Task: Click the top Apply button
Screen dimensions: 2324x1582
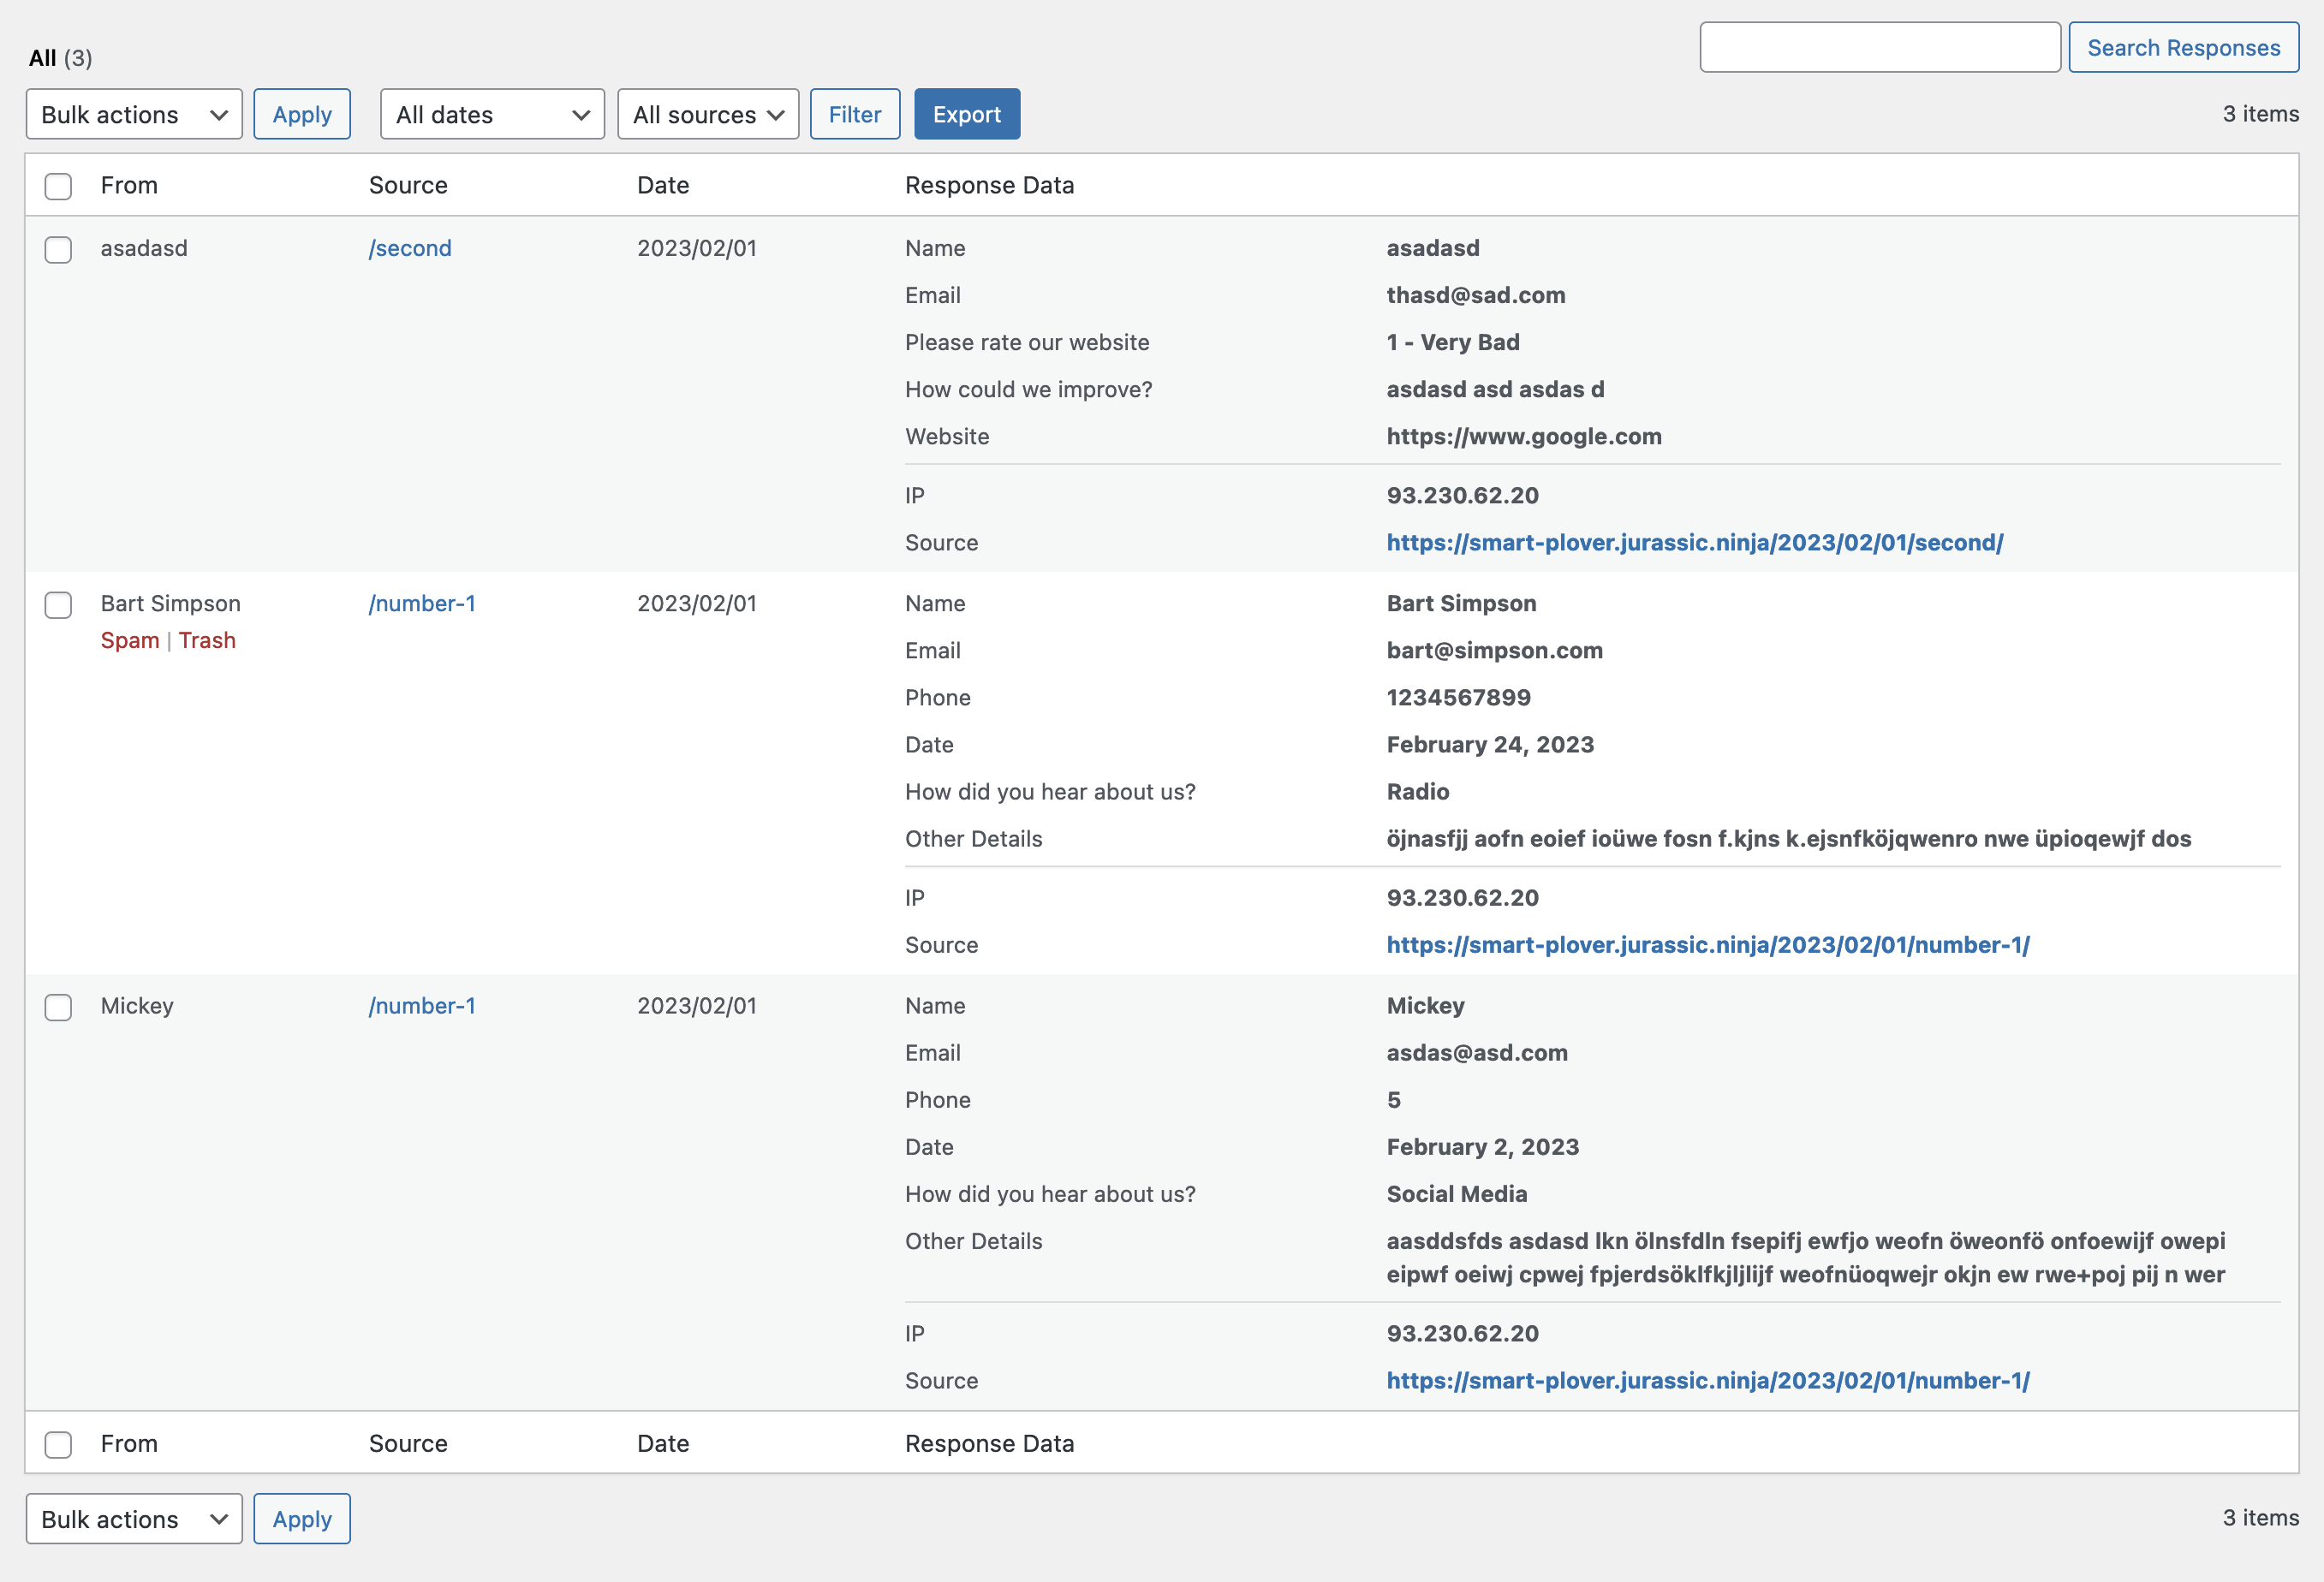Action: click(302, 114)
